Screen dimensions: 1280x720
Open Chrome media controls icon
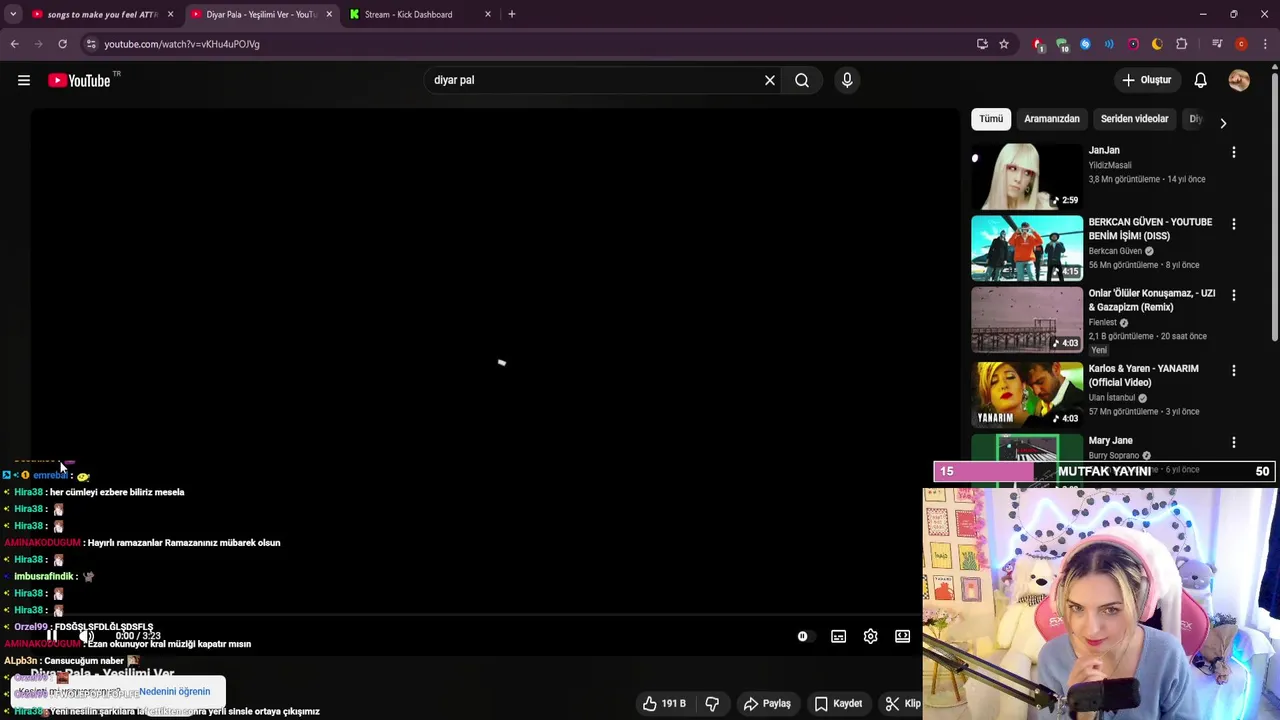[1217, 44]
